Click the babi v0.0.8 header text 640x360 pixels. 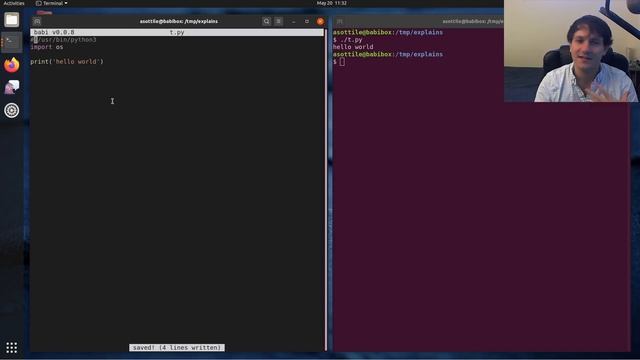pos(54,32)
